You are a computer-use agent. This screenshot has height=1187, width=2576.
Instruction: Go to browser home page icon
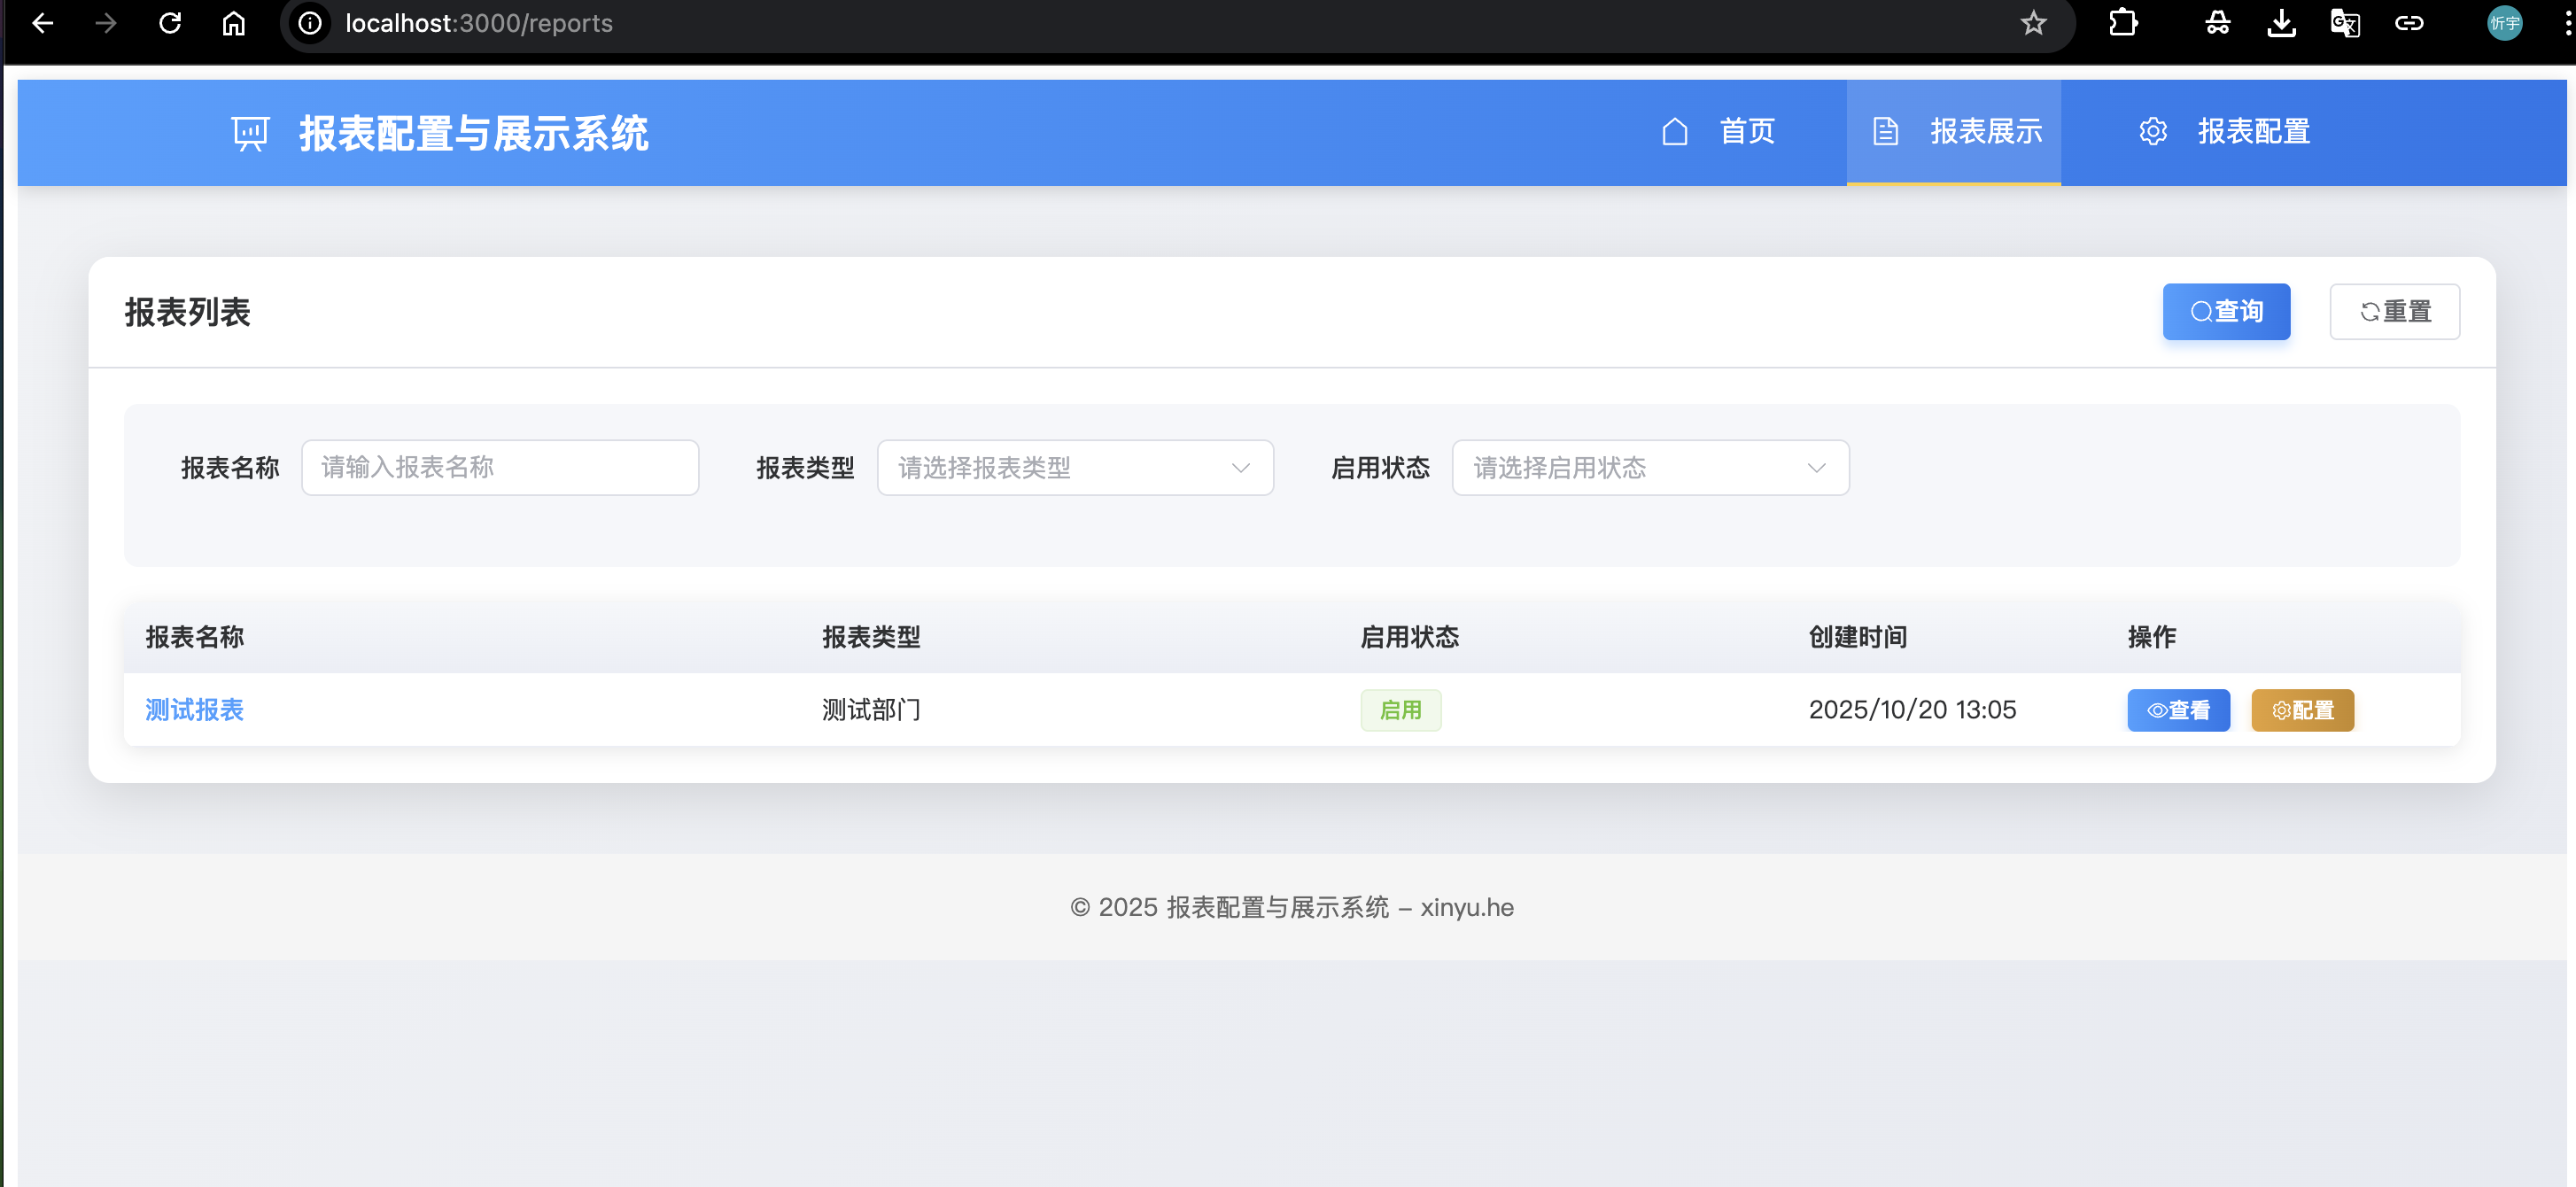click(233, 23)
